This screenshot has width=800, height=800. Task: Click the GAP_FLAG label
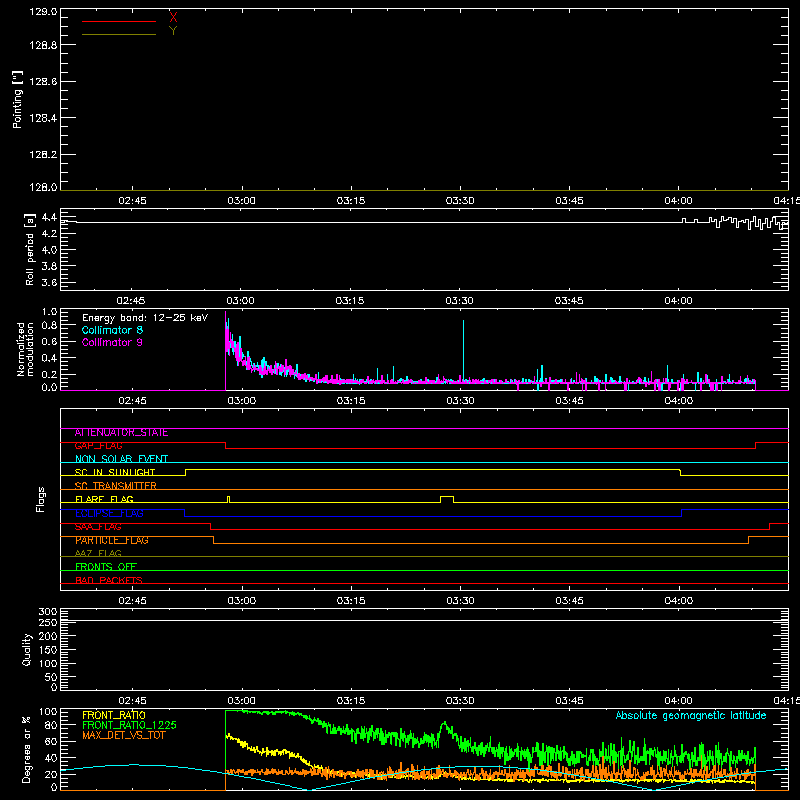coord(98,446)
